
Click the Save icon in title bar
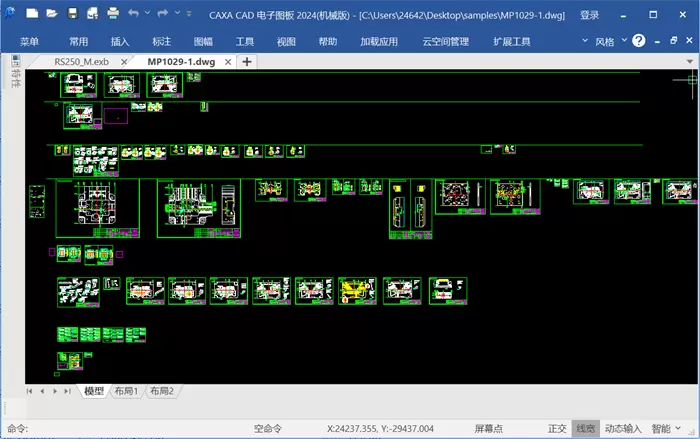(72, 14)
